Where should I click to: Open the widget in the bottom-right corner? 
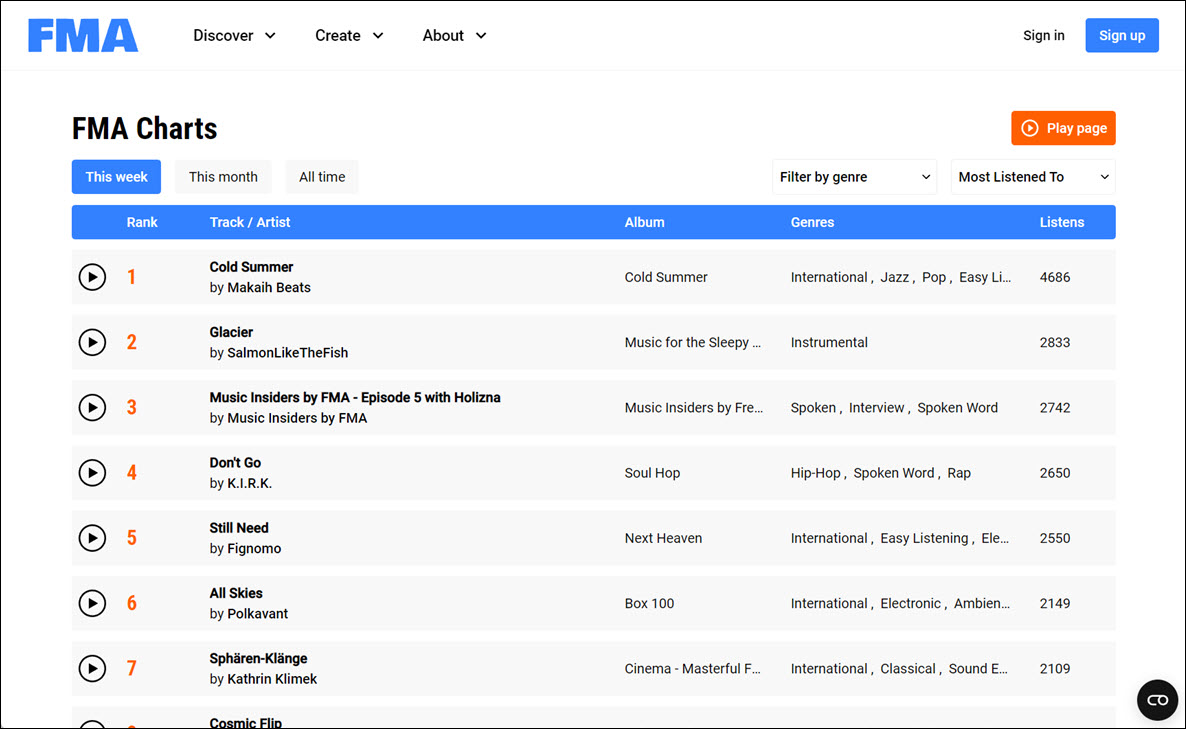(1157, 700)
